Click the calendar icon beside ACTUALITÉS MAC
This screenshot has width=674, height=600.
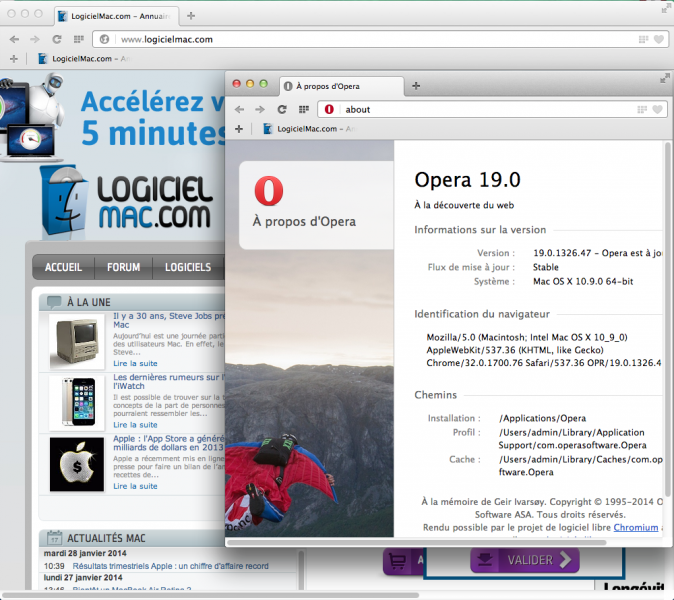54,538
